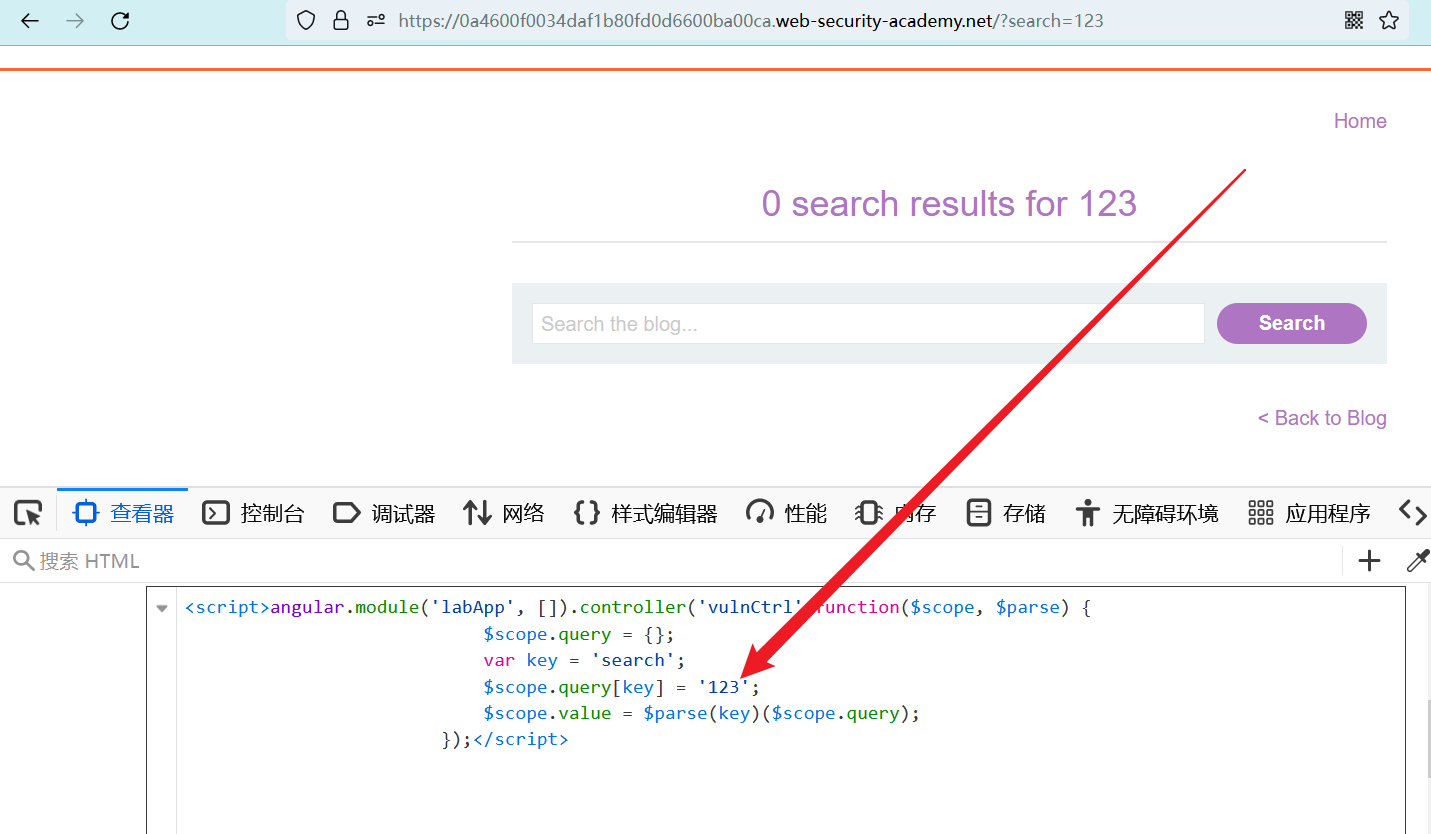Screen dimensions: 1431x834
Task: Open the 调试器 debugger tab
Action: click(384, 513)
